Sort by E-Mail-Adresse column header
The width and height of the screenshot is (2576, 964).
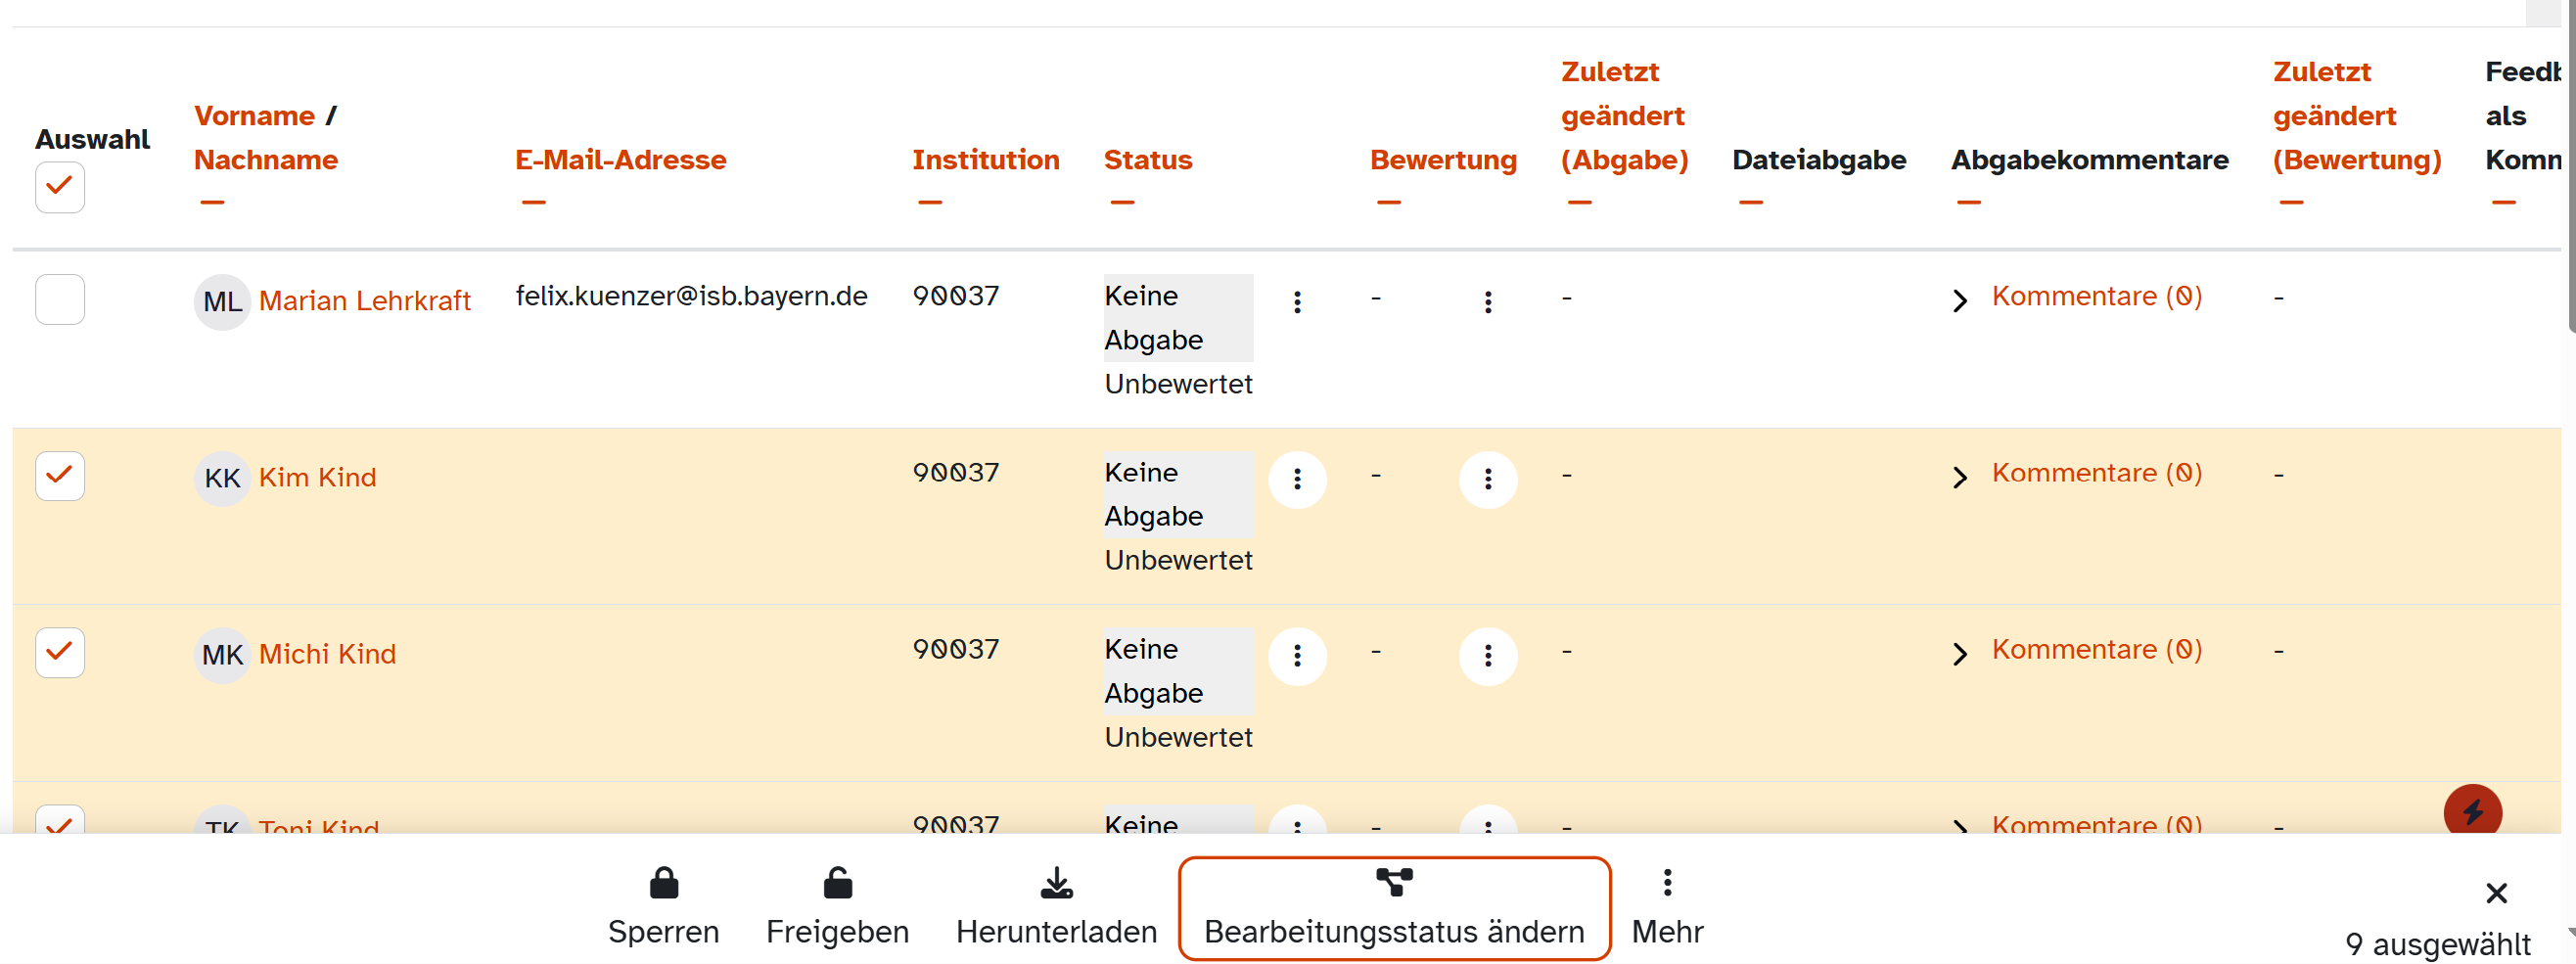(x=620, y=159)
